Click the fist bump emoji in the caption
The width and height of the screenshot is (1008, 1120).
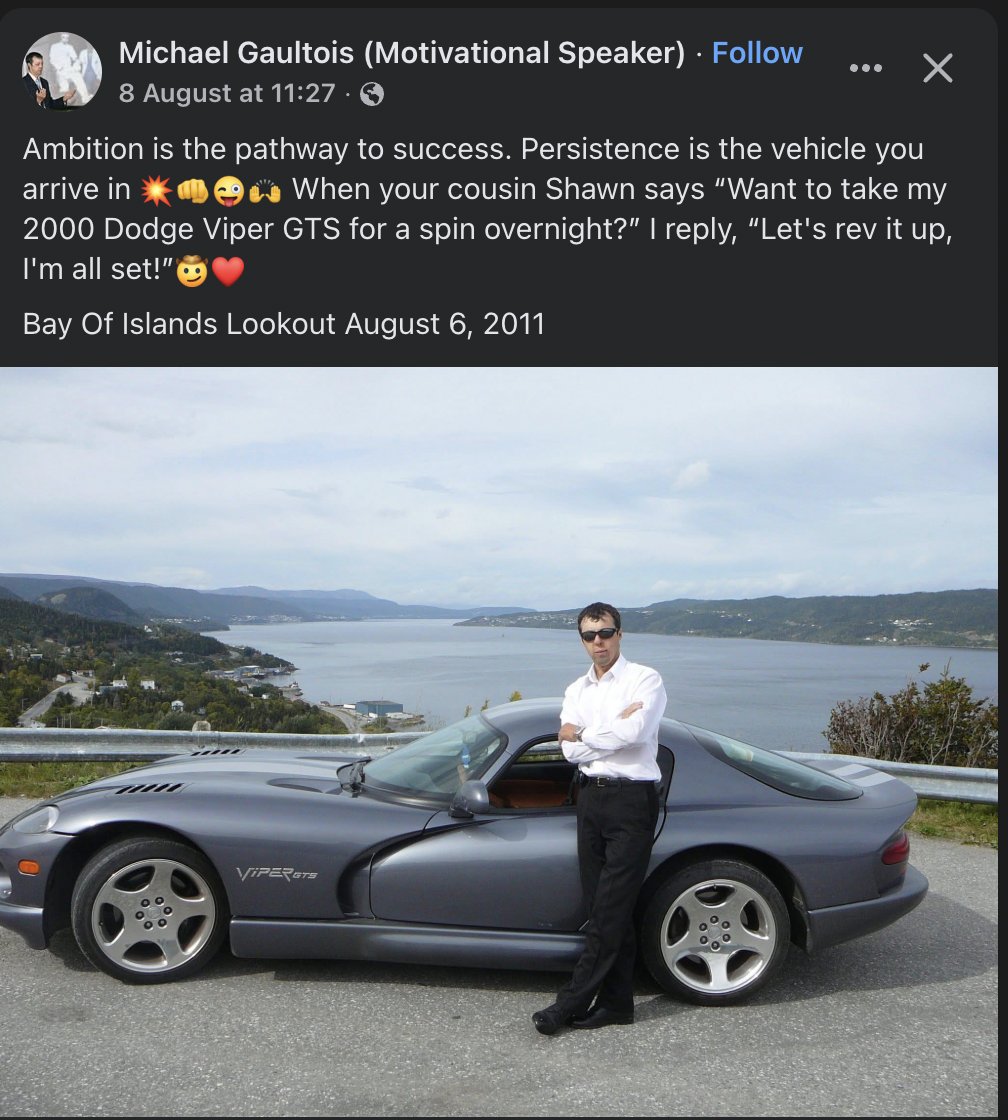coord(192,190)
